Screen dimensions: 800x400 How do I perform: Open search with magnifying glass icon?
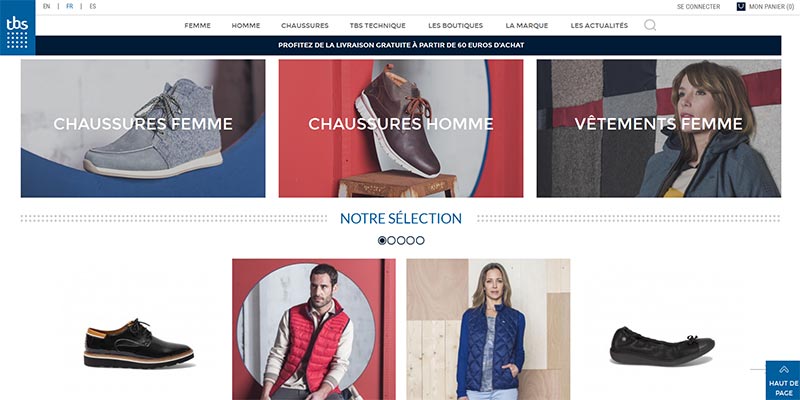[649, 25]
